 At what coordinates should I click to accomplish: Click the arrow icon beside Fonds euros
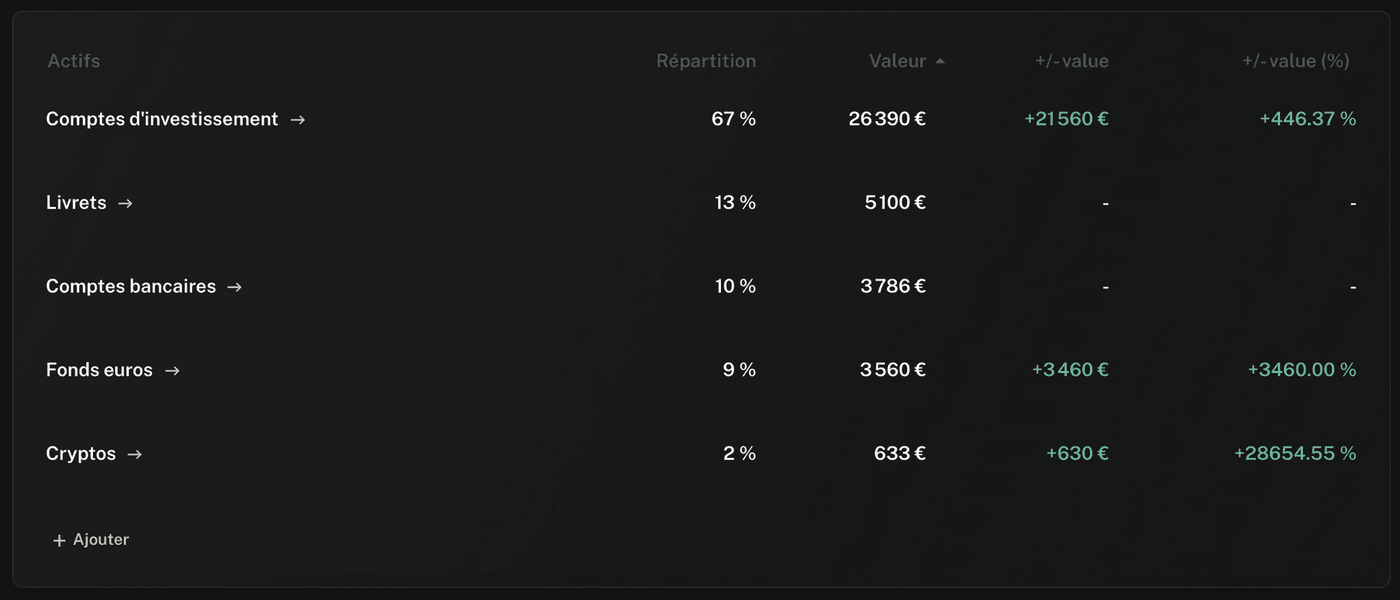[172, 371]
